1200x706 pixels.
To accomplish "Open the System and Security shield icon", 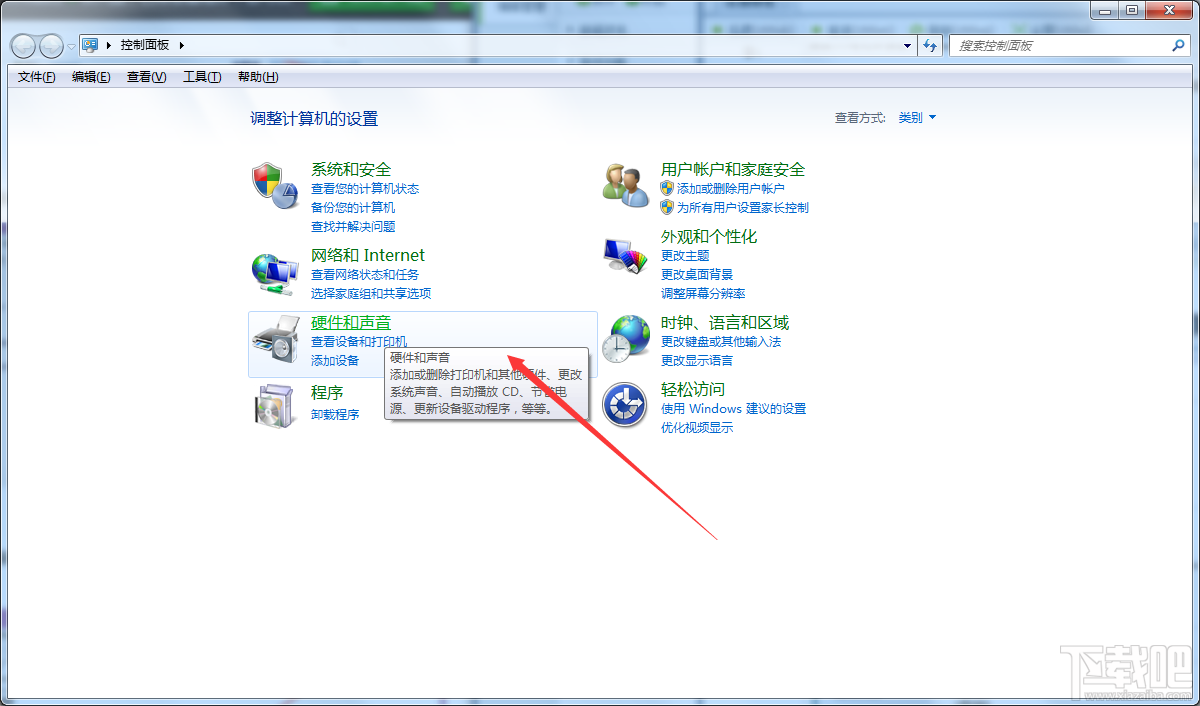I will [x=274, y=185].
